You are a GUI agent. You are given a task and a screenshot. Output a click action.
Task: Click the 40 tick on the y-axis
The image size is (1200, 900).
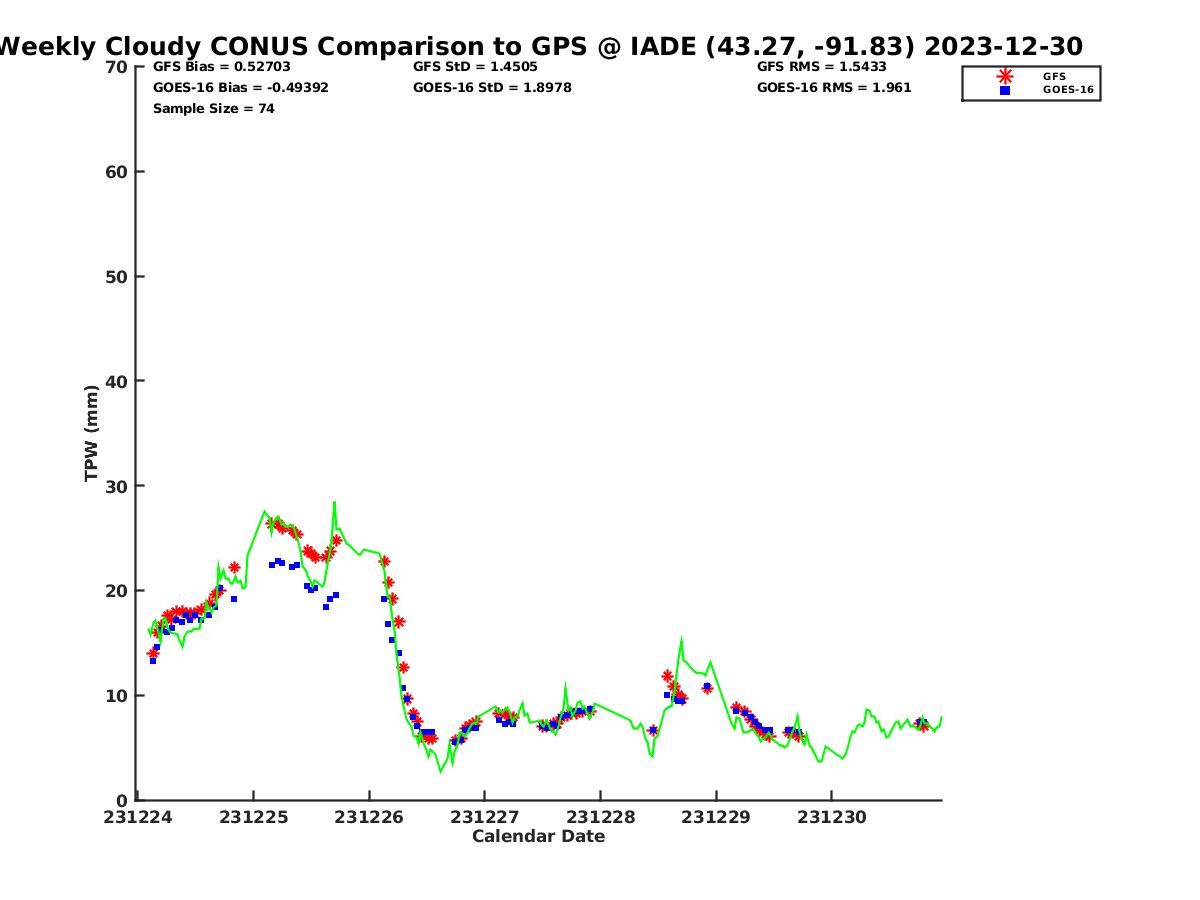117,381
